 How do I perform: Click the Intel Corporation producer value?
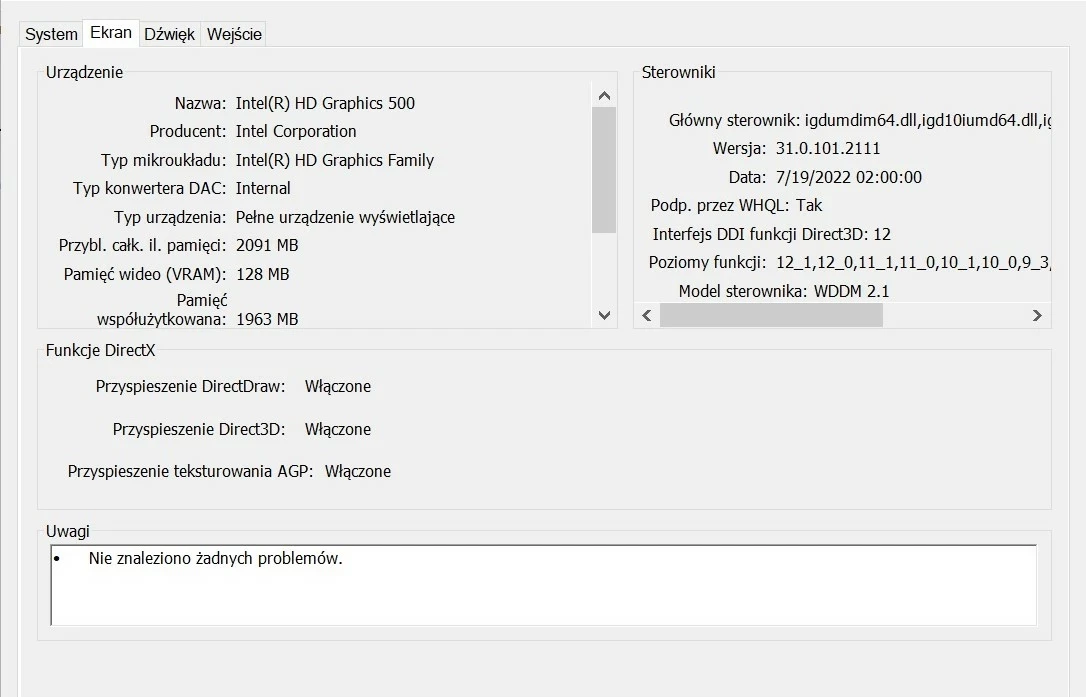point(296,131)
